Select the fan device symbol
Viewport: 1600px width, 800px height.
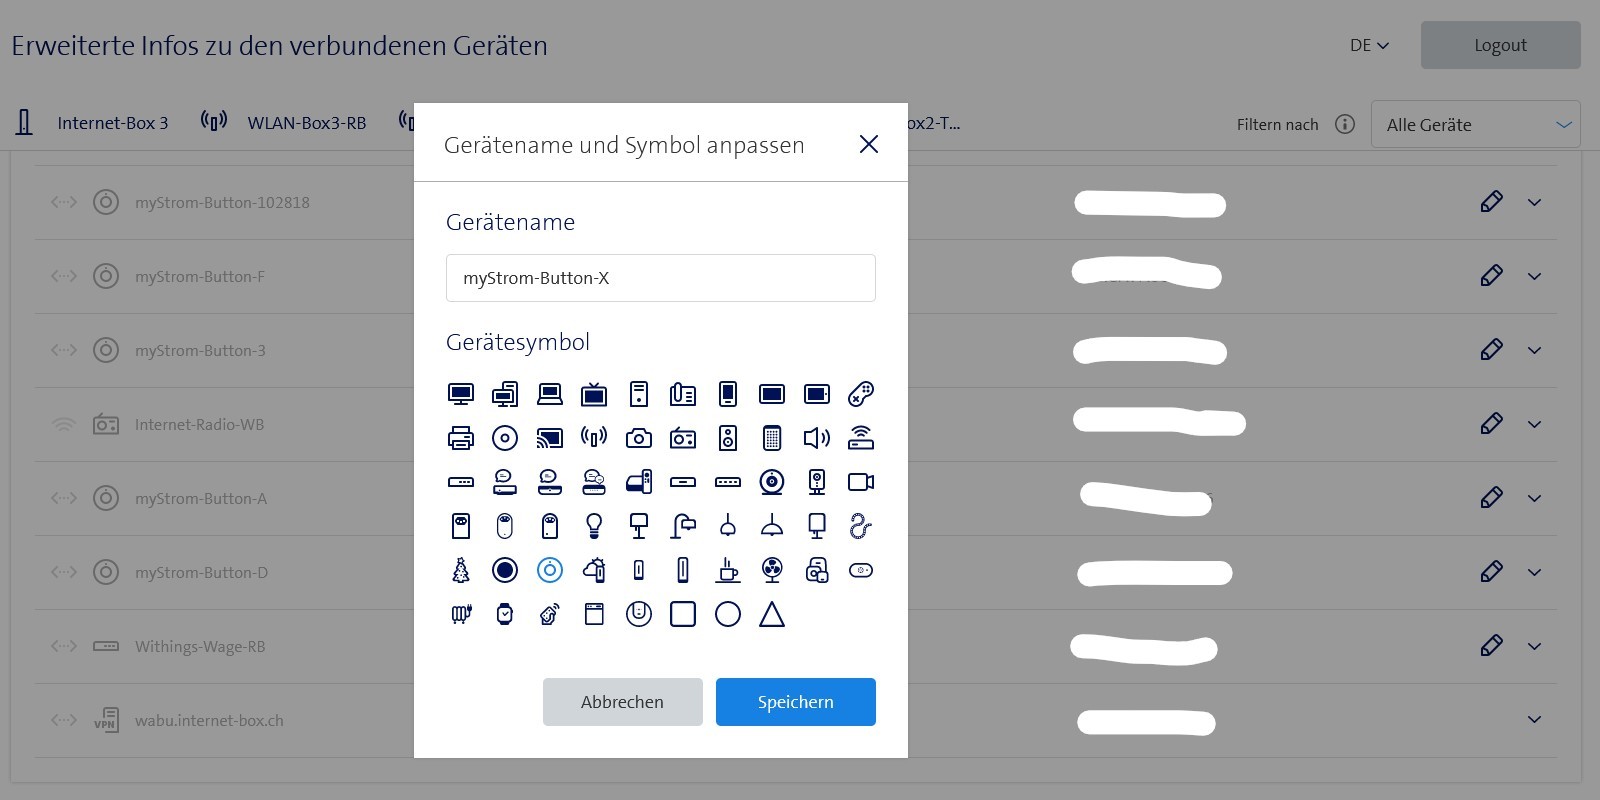(772, 570)
